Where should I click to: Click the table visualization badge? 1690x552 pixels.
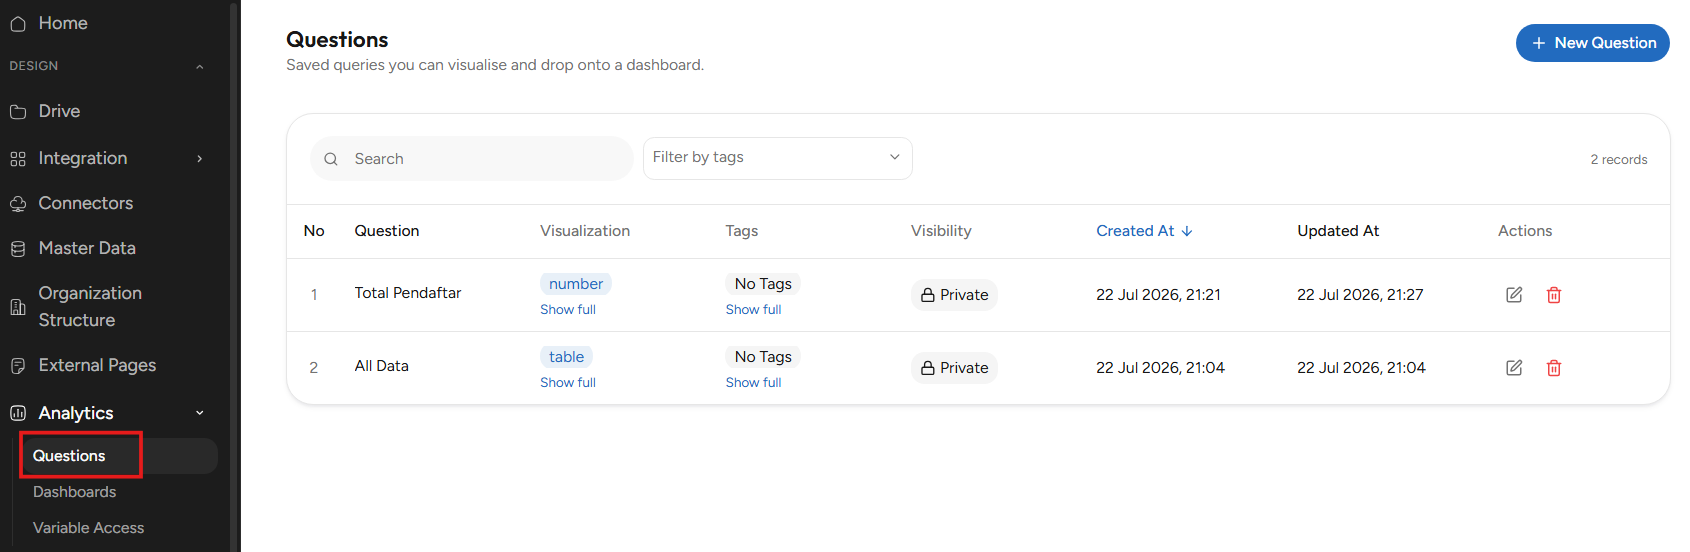click(566, 357)
